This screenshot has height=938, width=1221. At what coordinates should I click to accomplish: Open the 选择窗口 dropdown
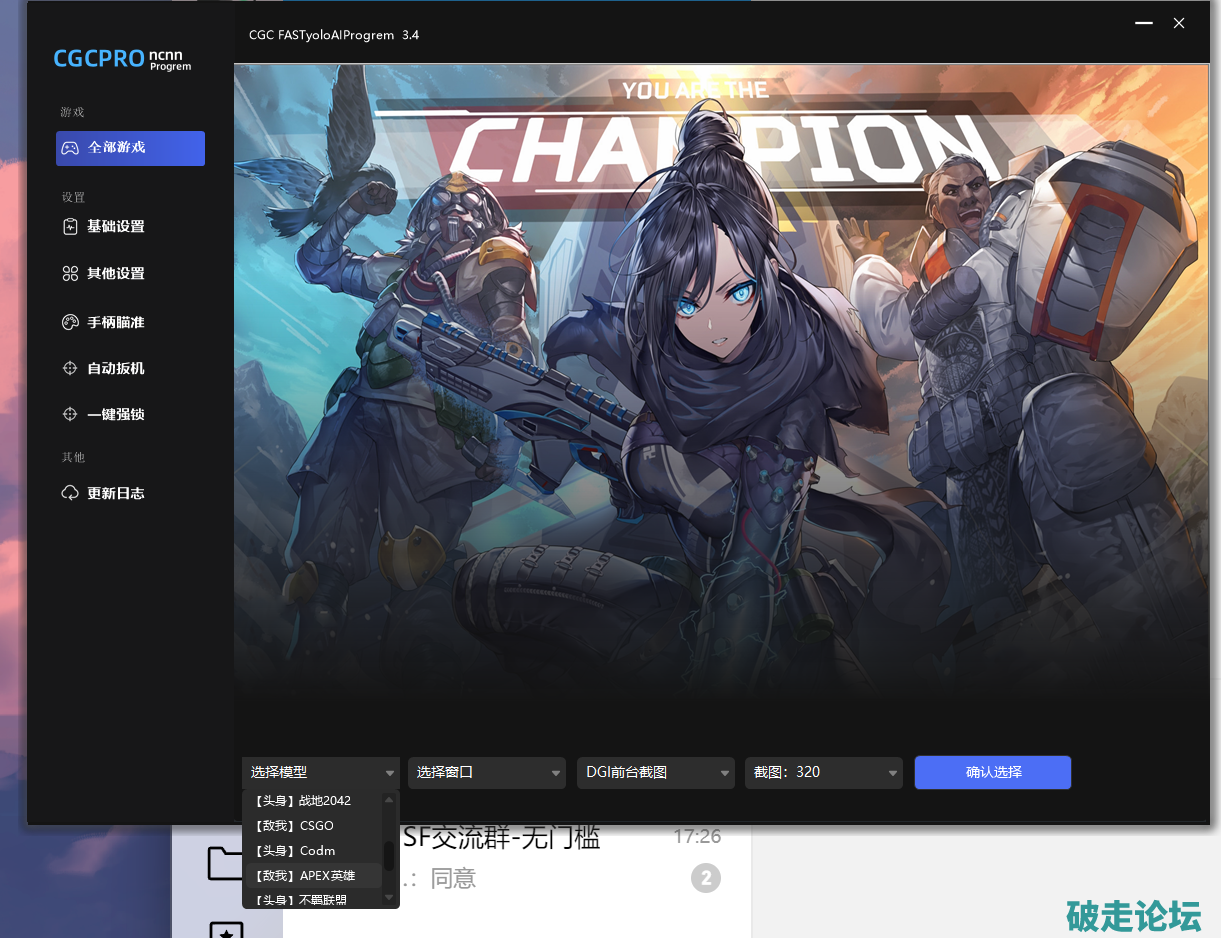486,773
